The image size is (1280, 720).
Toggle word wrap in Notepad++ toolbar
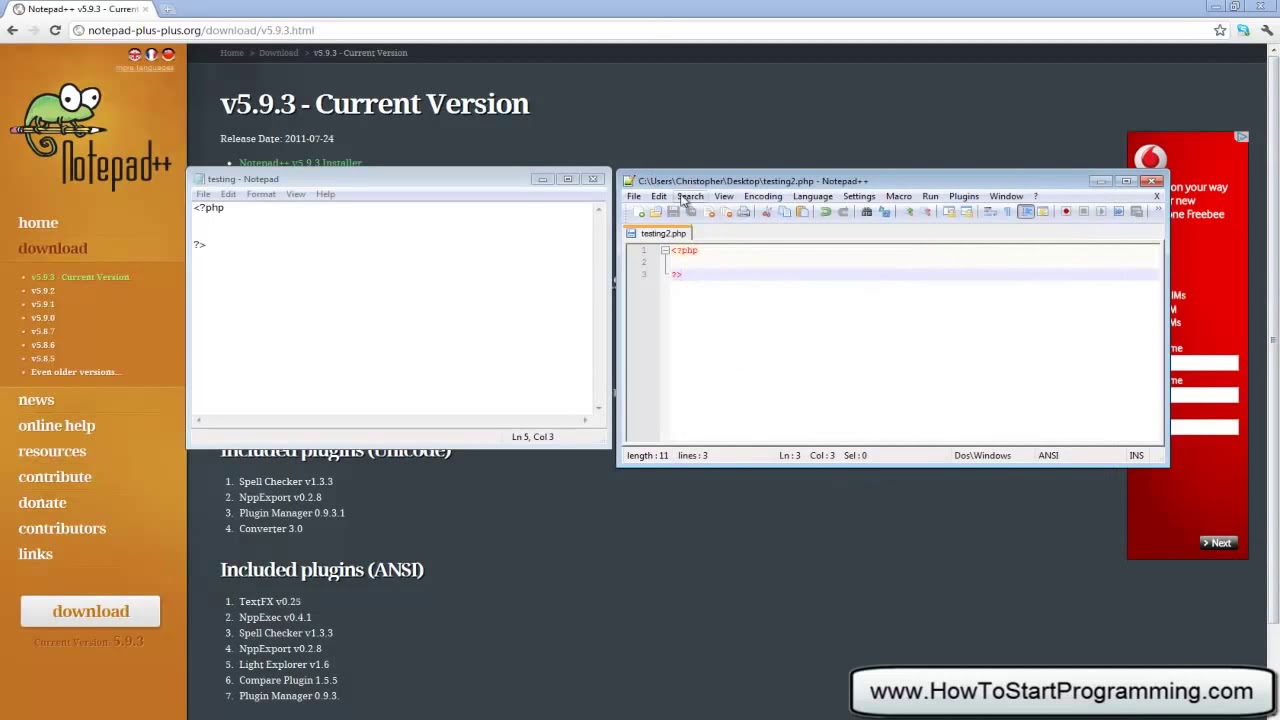pos(990,212)
